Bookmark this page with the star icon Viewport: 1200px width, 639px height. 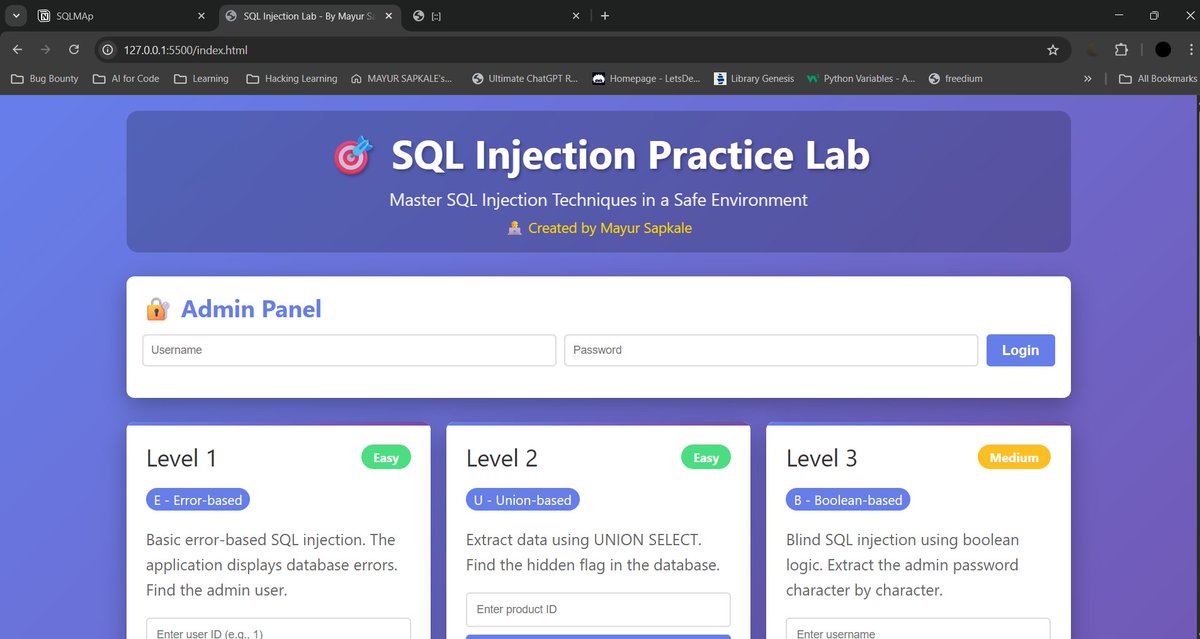(x=1052, y=49)
